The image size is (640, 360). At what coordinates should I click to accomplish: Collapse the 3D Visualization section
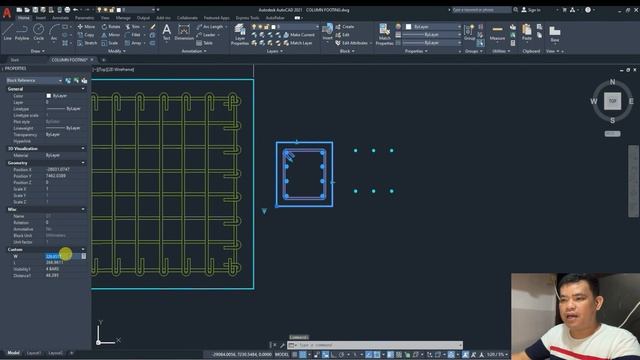pos(83,148)
